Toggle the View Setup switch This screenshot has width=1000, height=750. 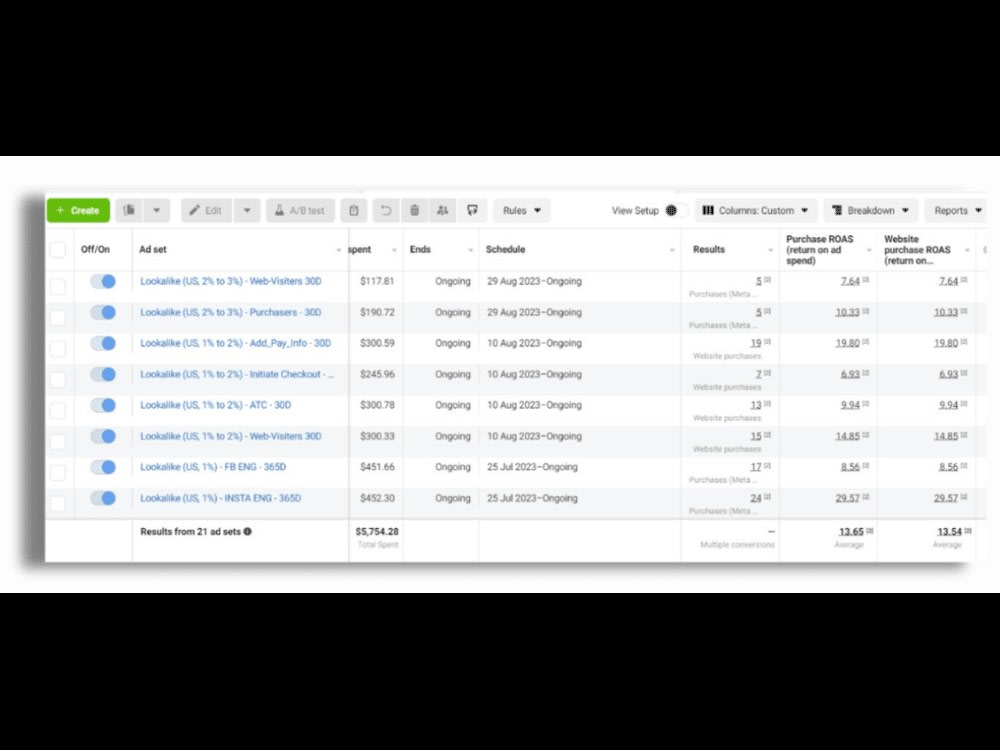point(676,210)
